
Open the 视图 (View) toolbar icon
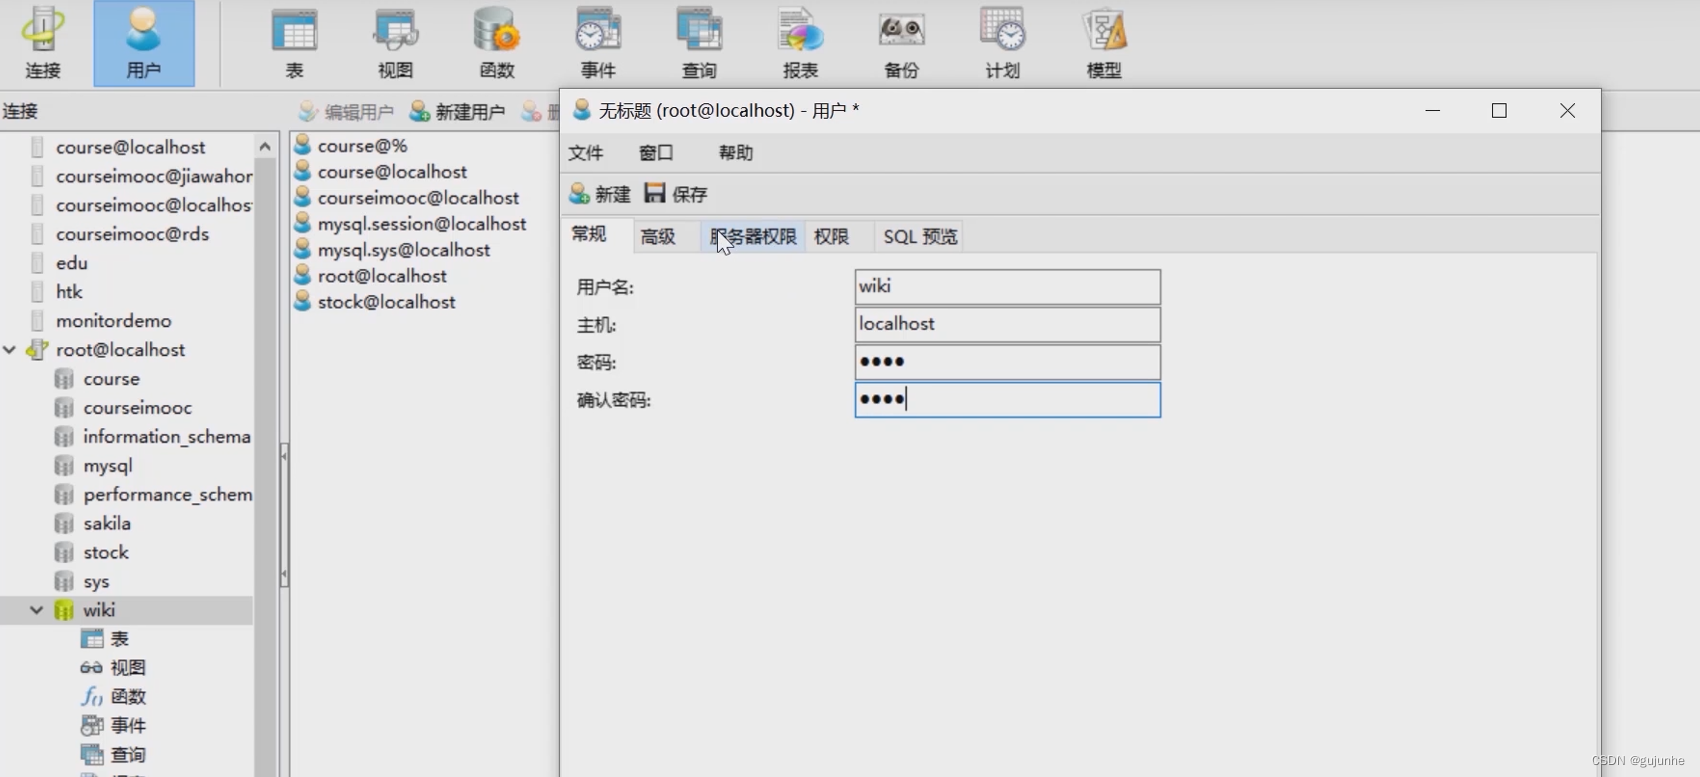point(395,43)
